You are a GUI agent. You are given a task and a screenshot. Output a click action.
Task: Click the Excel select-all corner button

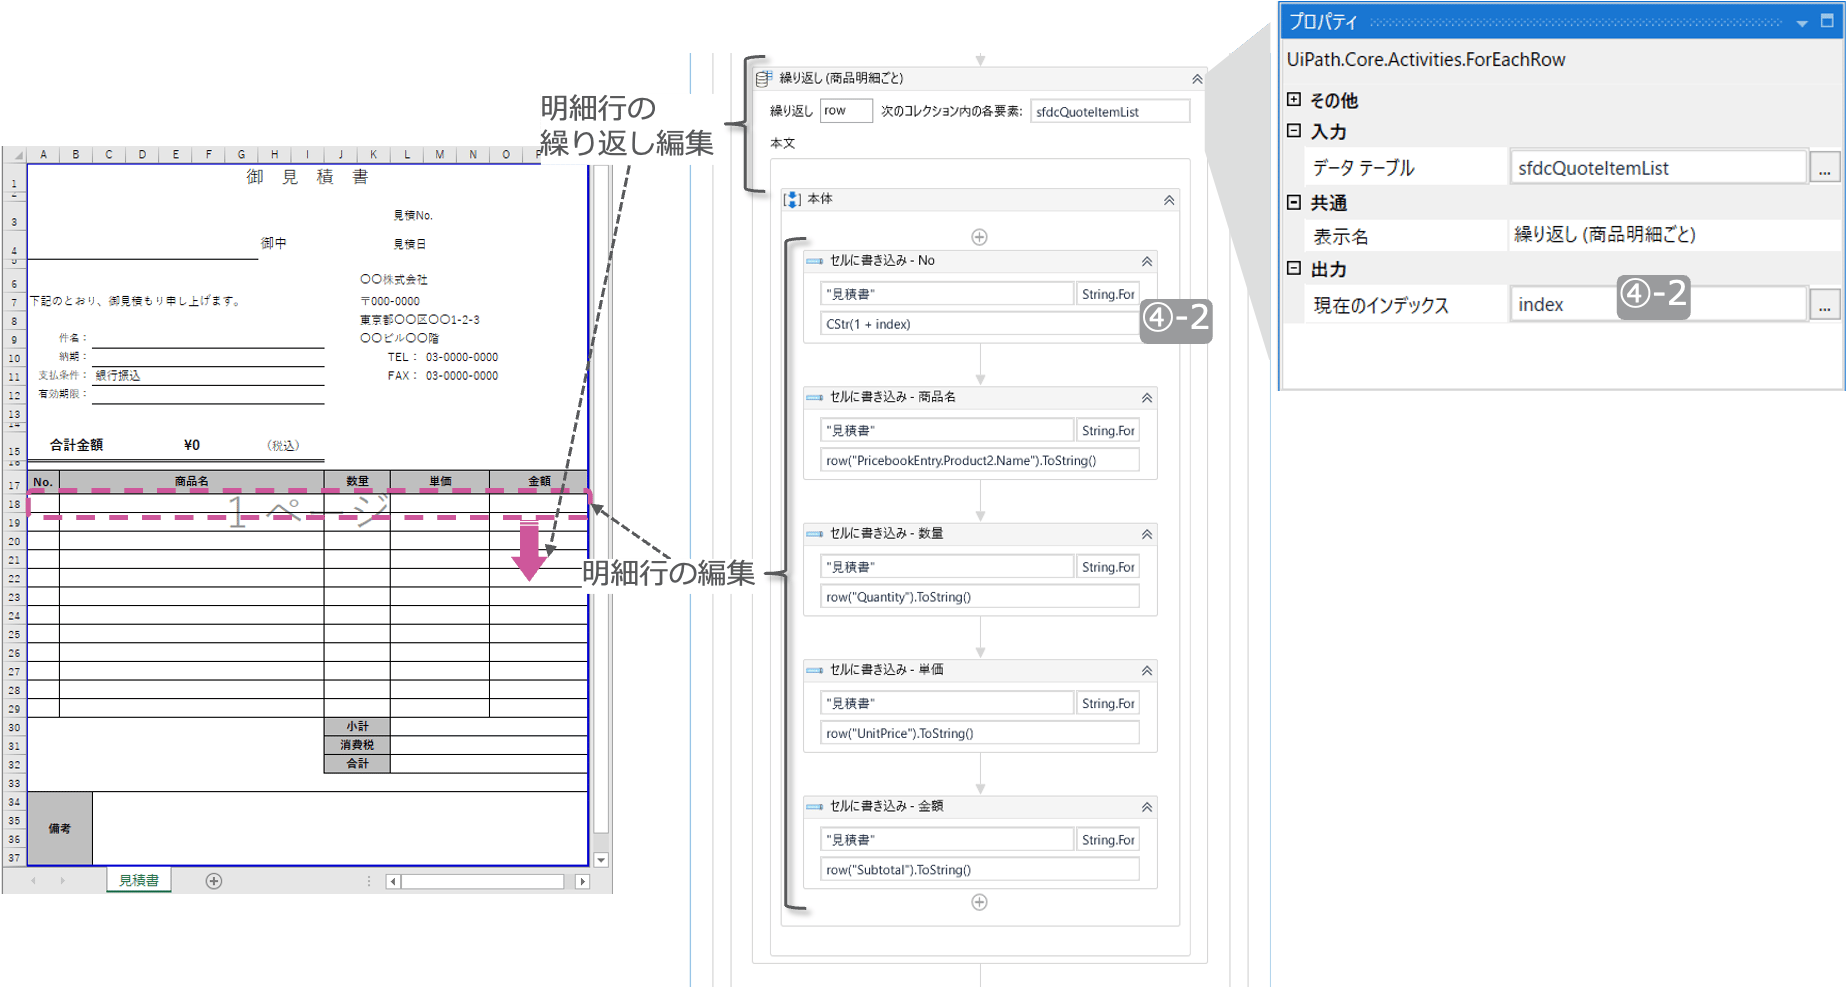(14, 154)
